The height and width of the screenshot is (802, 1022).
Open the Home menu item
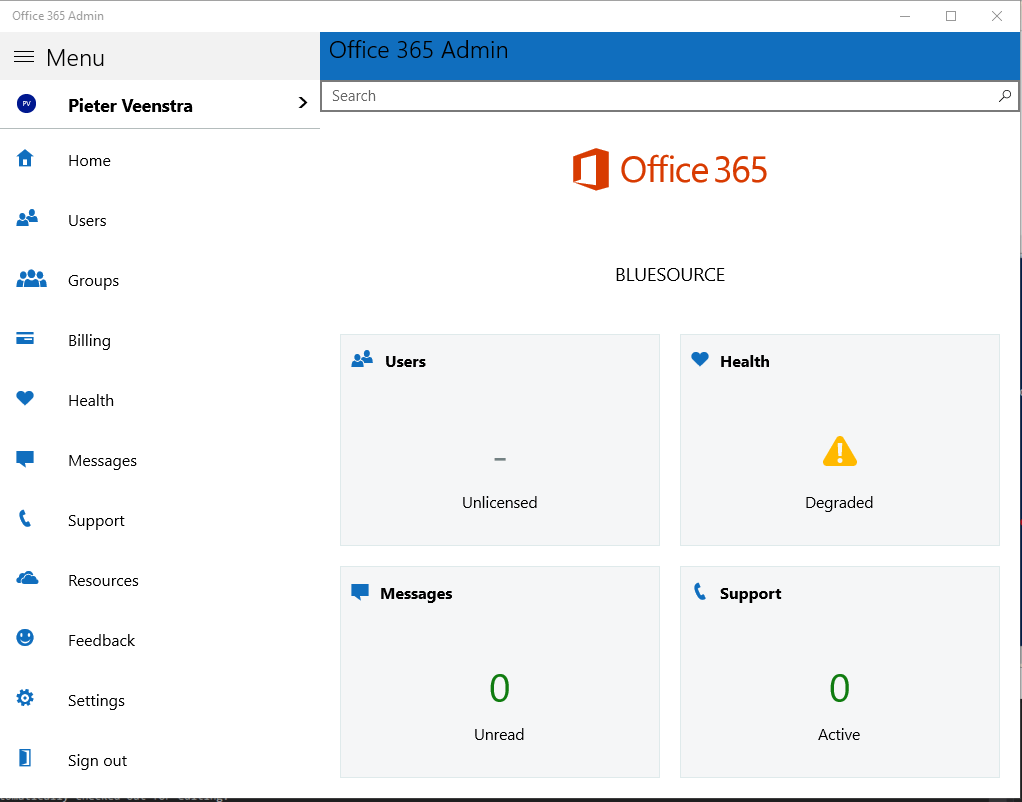coord(160,160)
